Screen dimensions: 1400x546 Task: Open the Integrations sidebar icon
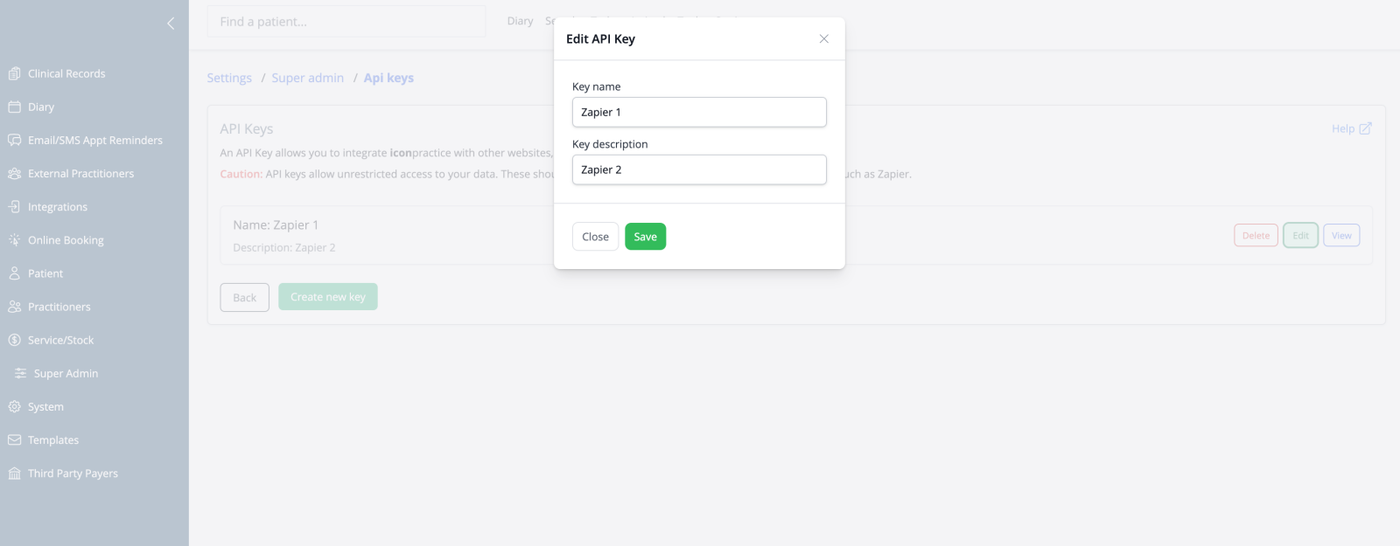14,206
